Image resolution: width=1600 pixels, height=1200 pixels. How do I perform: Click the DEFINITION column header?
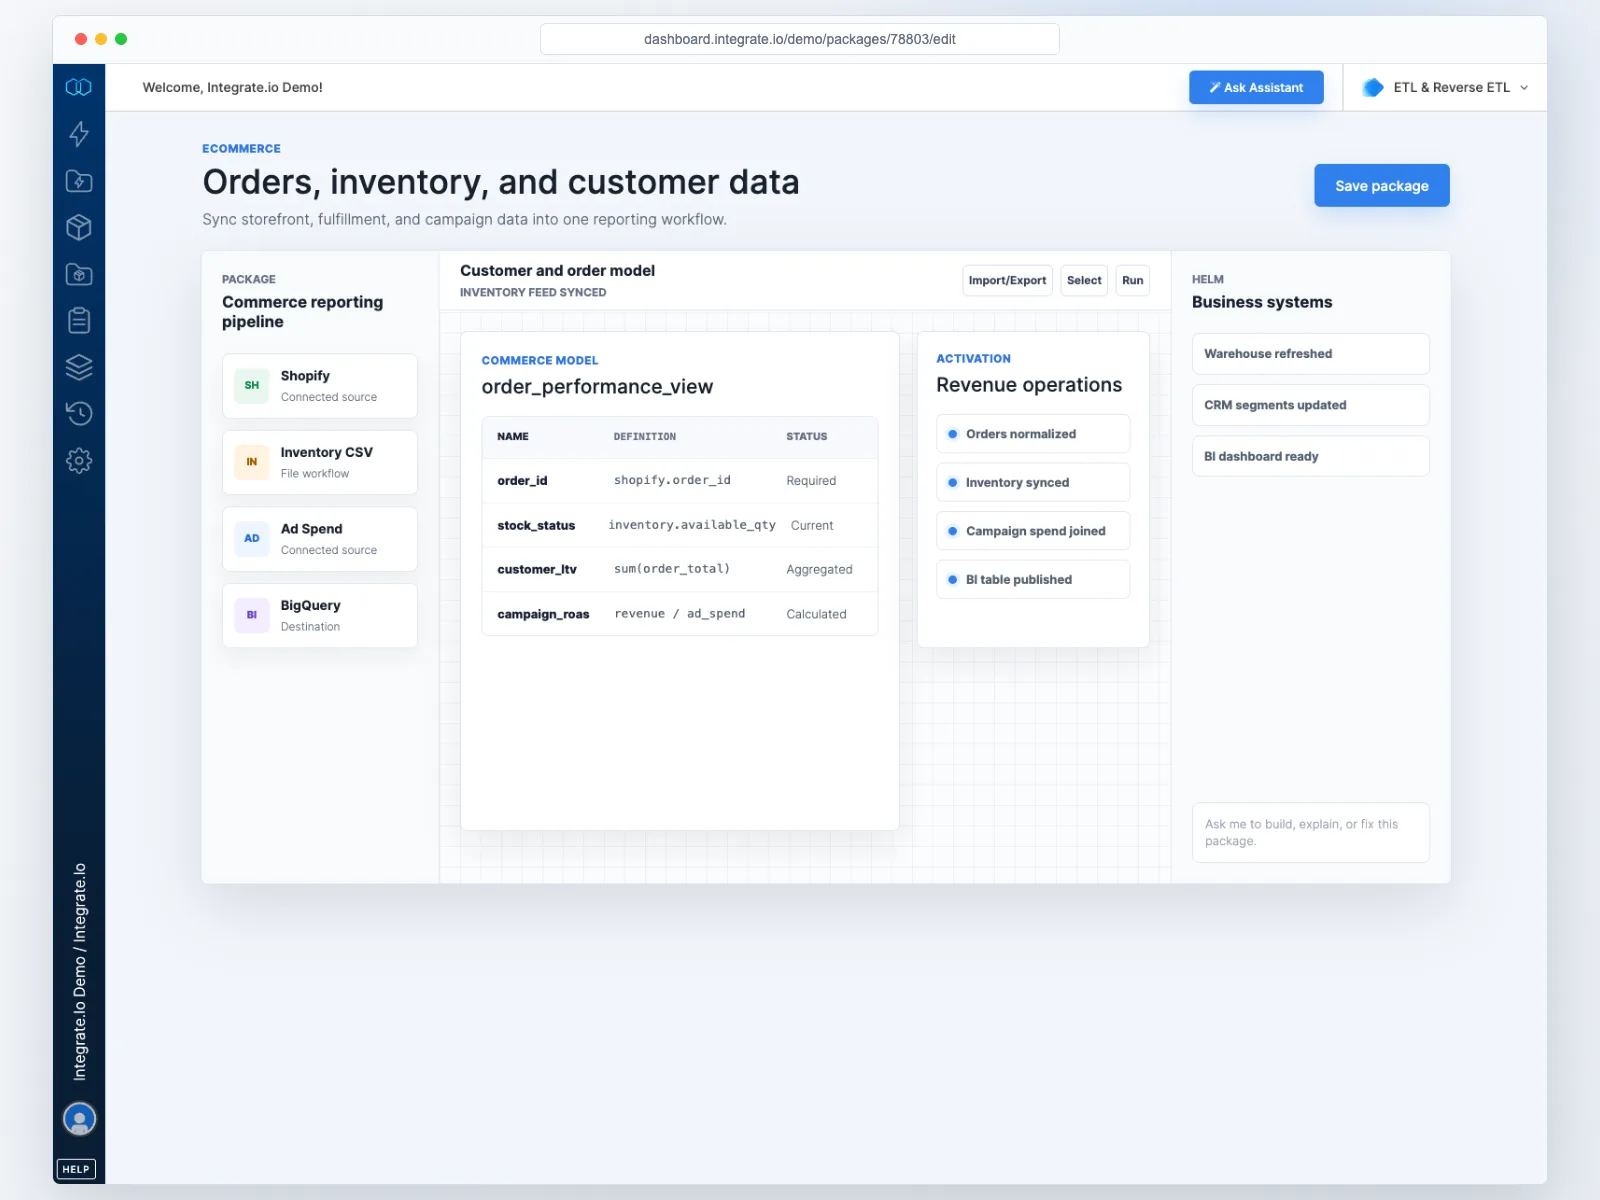(644, 437)
